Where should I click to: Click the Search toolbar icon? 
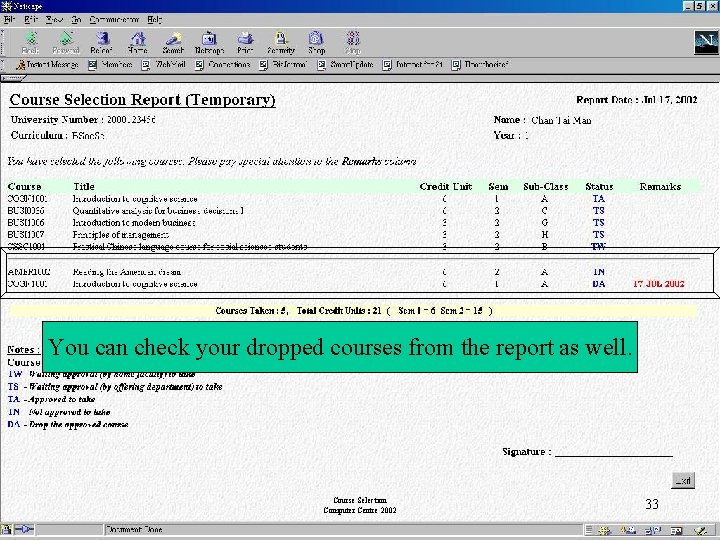coord(173,43)
